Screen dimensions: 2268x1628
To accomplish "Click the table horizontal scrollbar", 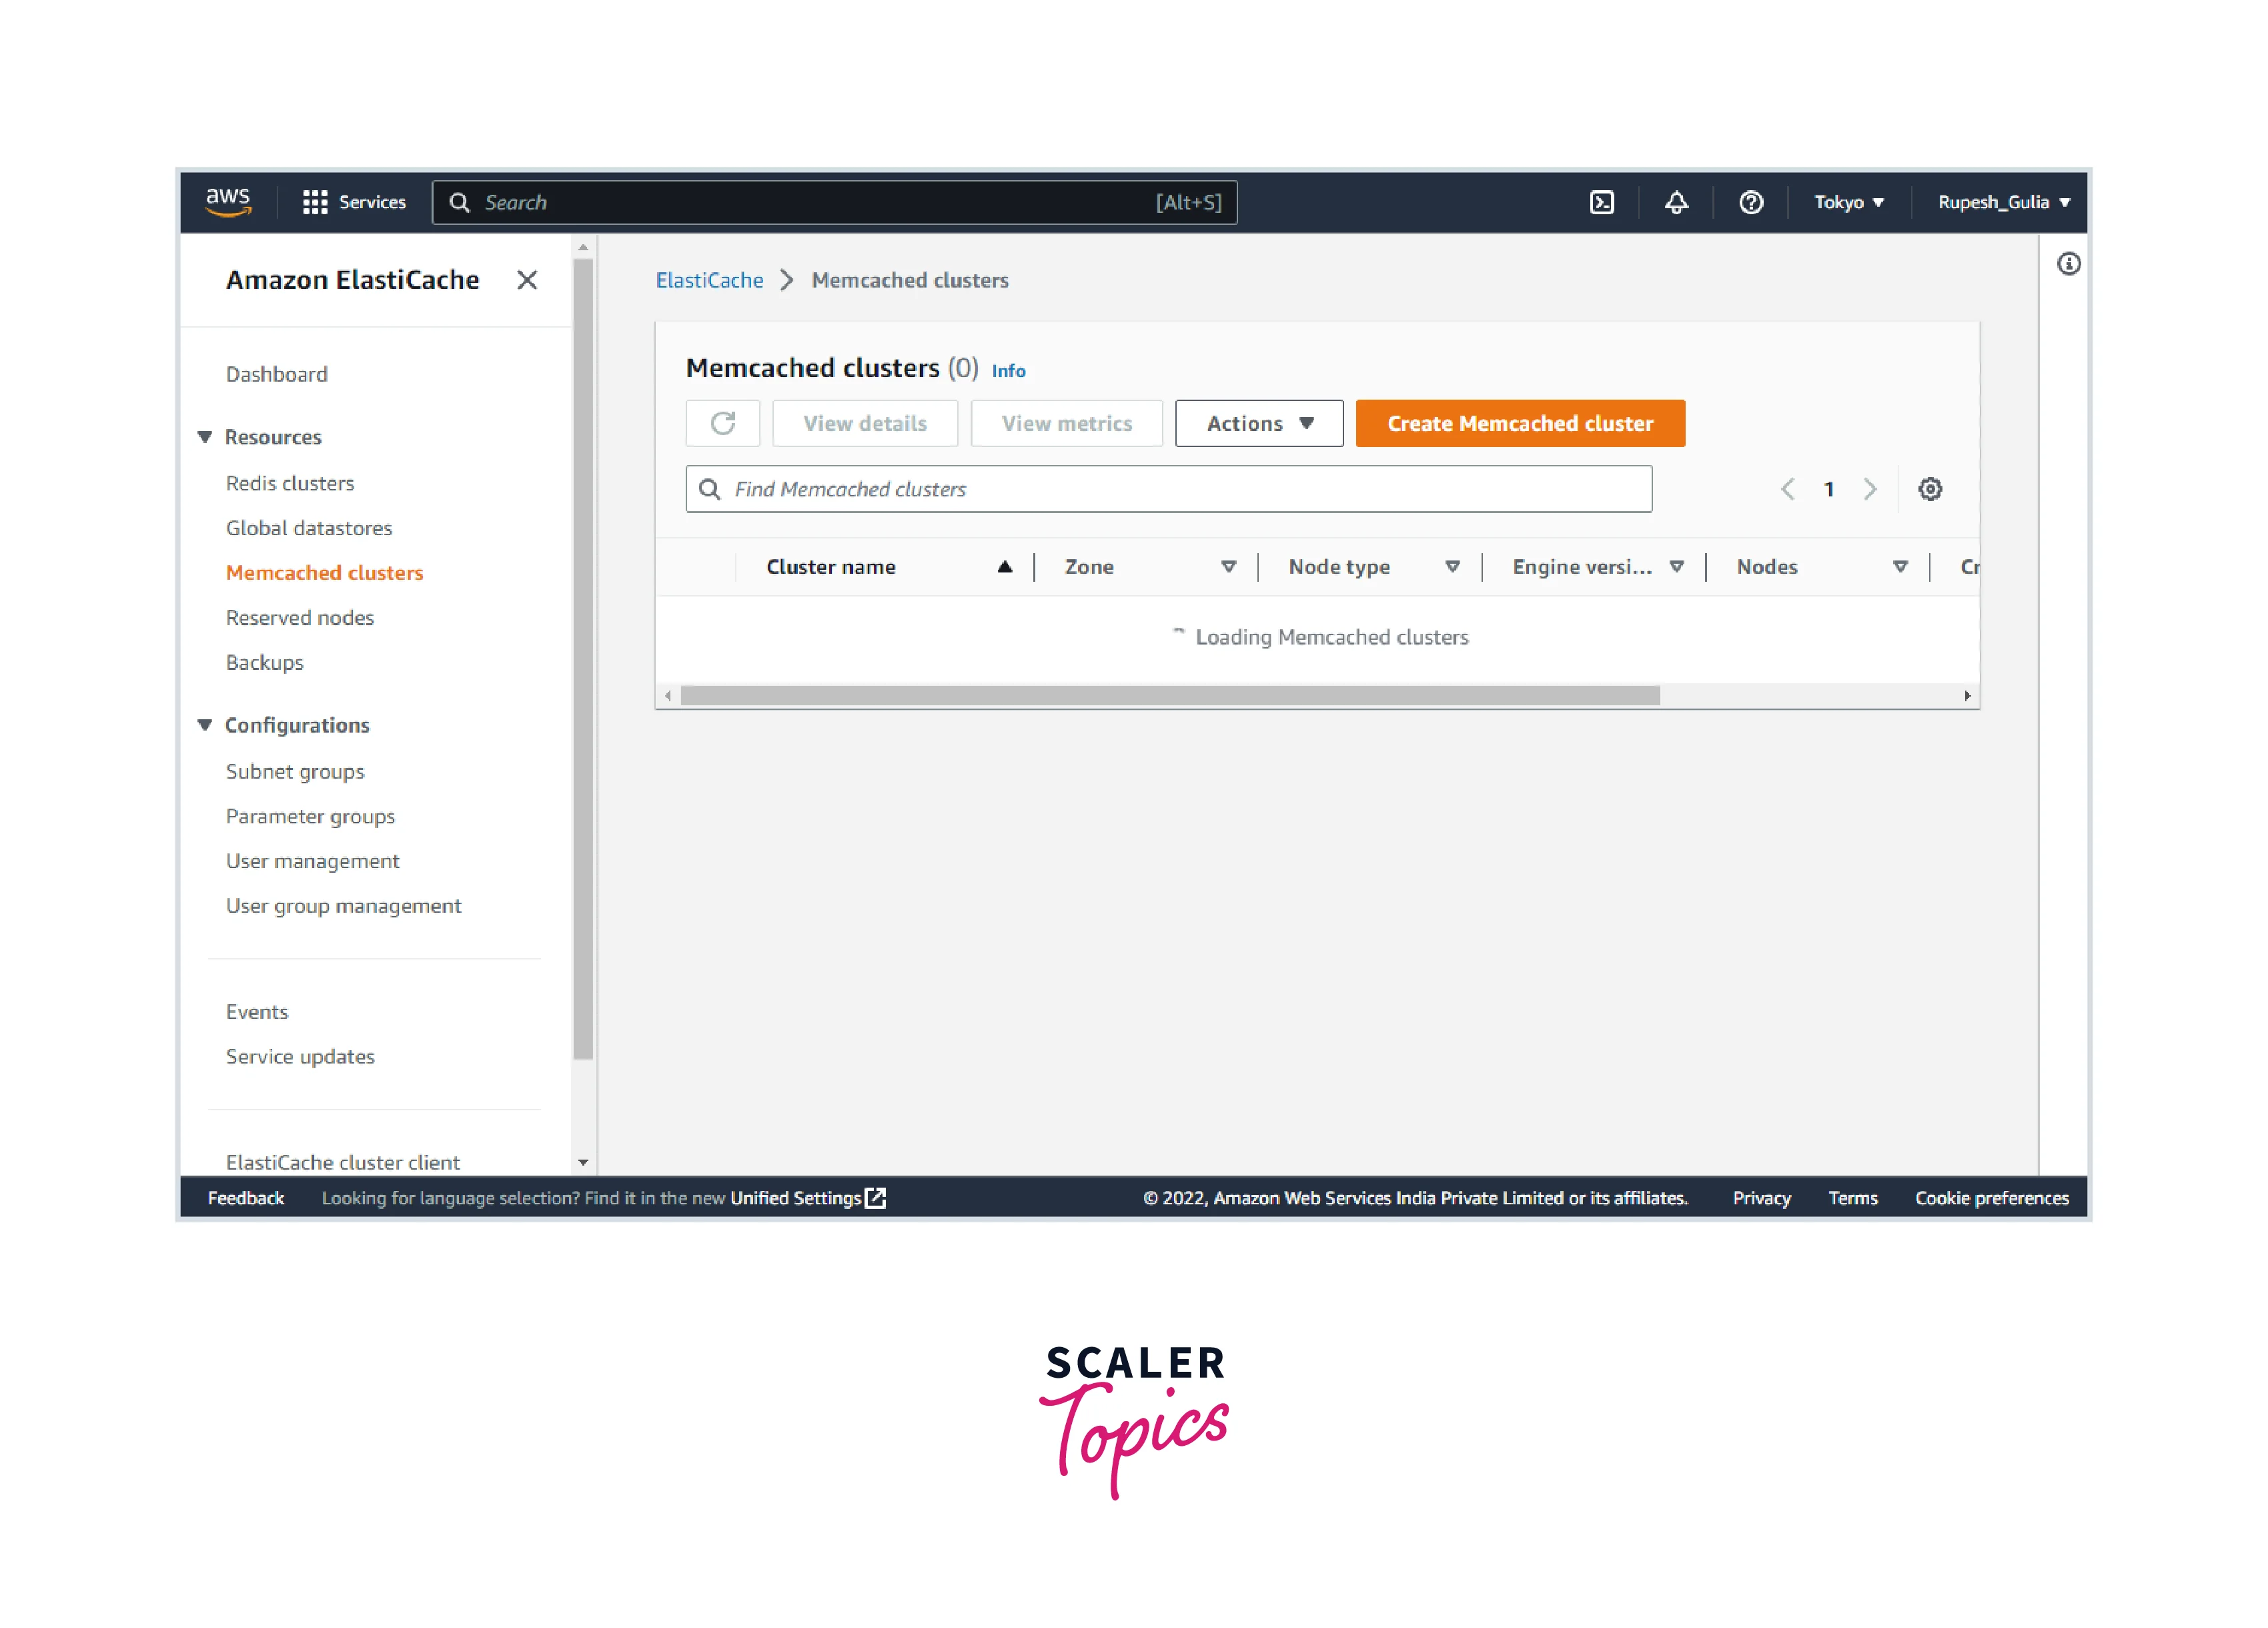I will pos(1169,695).
